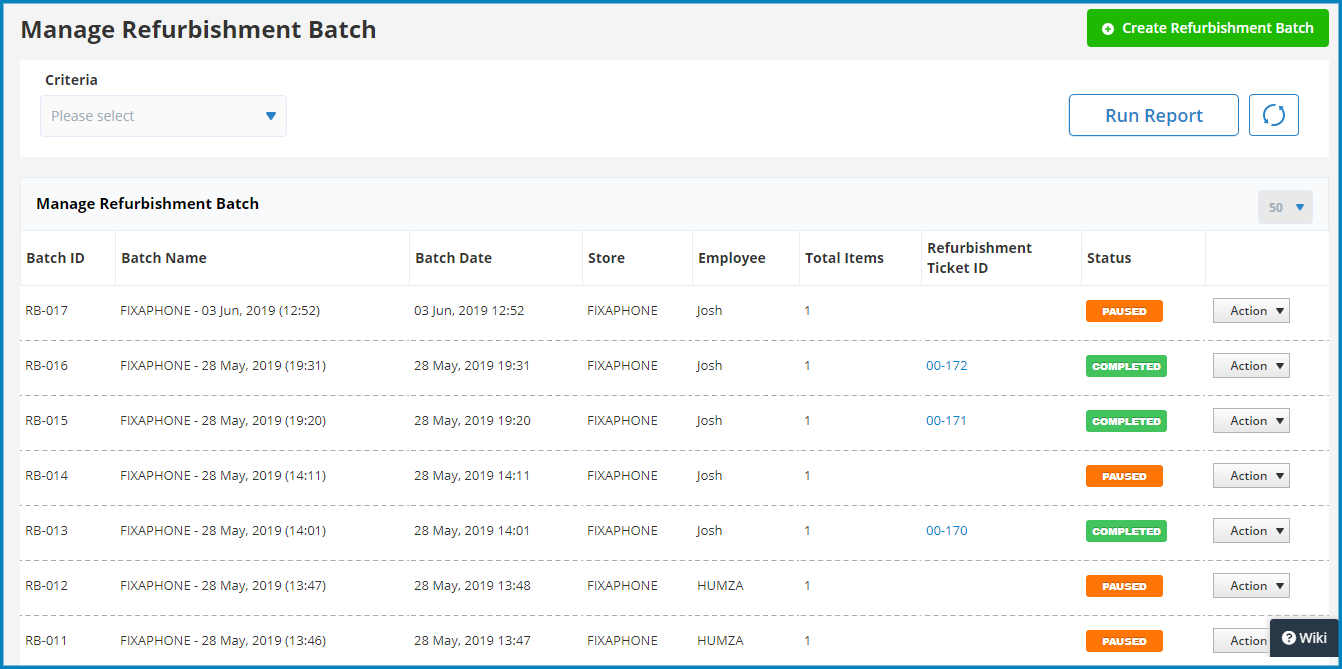This screenshot has height=669, width=1342.
Task: Click batch date 03 Jun, 2019 12:52
Action: tap(469, 311)
